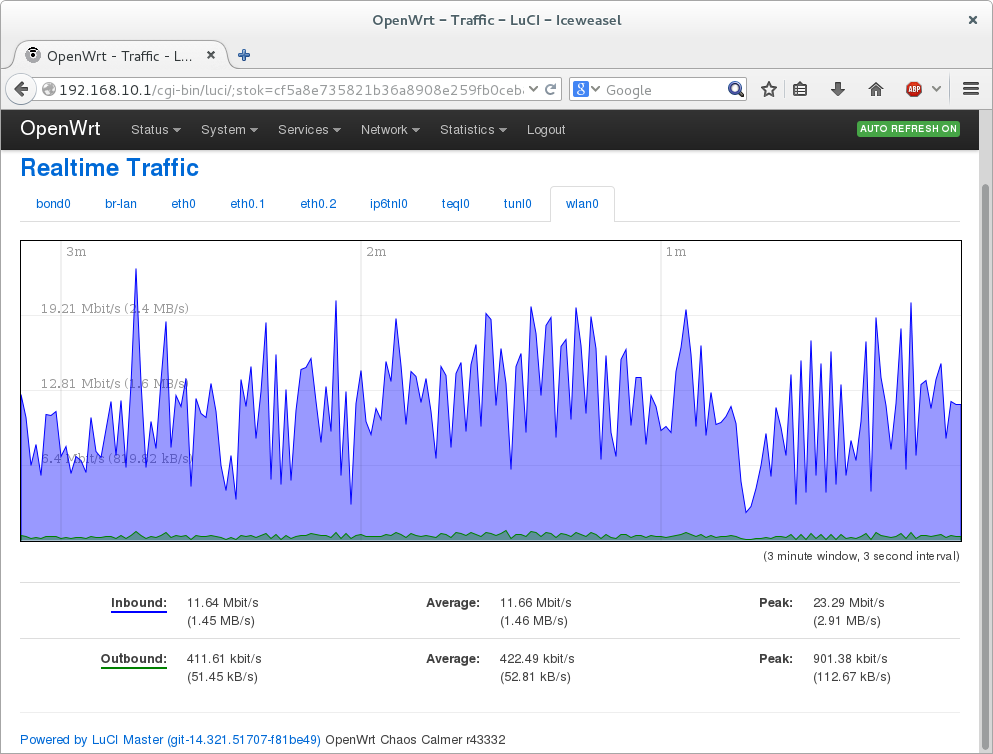This screenshot has width=993, height=754.
Task: Go to the browser home page icon
Action: click(x=876, y=89)
